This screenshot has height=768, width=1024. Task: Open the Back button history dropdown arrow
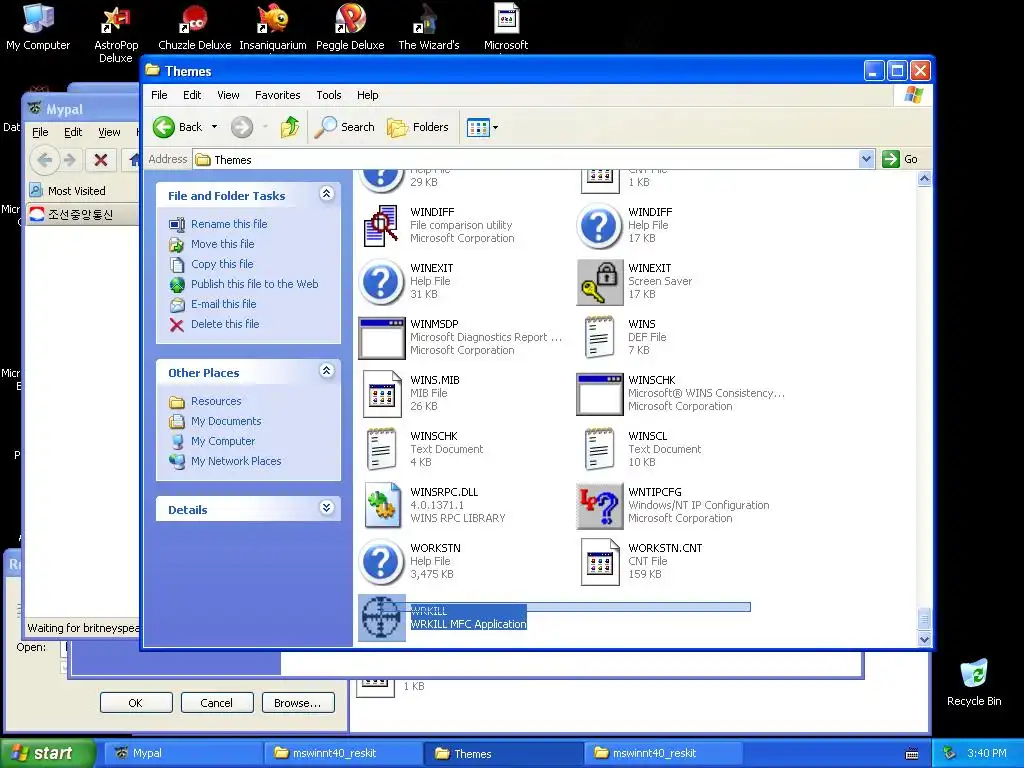pos(214,127)
